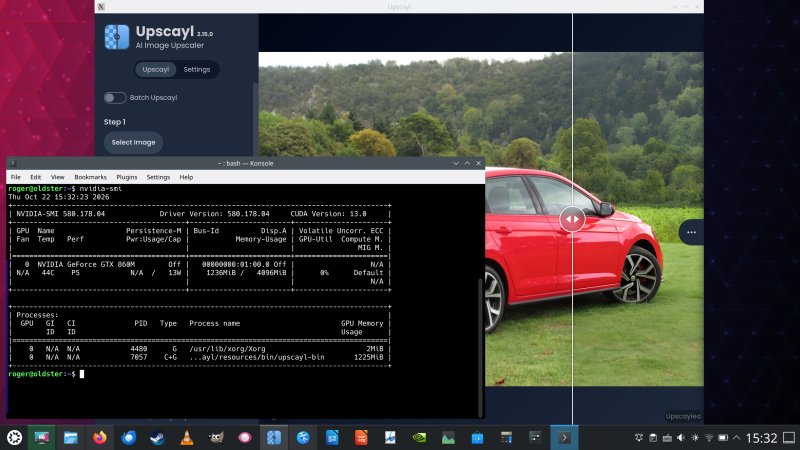This screenshot has width=800, height=450.
Task: Open notifications bell in system tray
Action: click(x=639, y=438)
